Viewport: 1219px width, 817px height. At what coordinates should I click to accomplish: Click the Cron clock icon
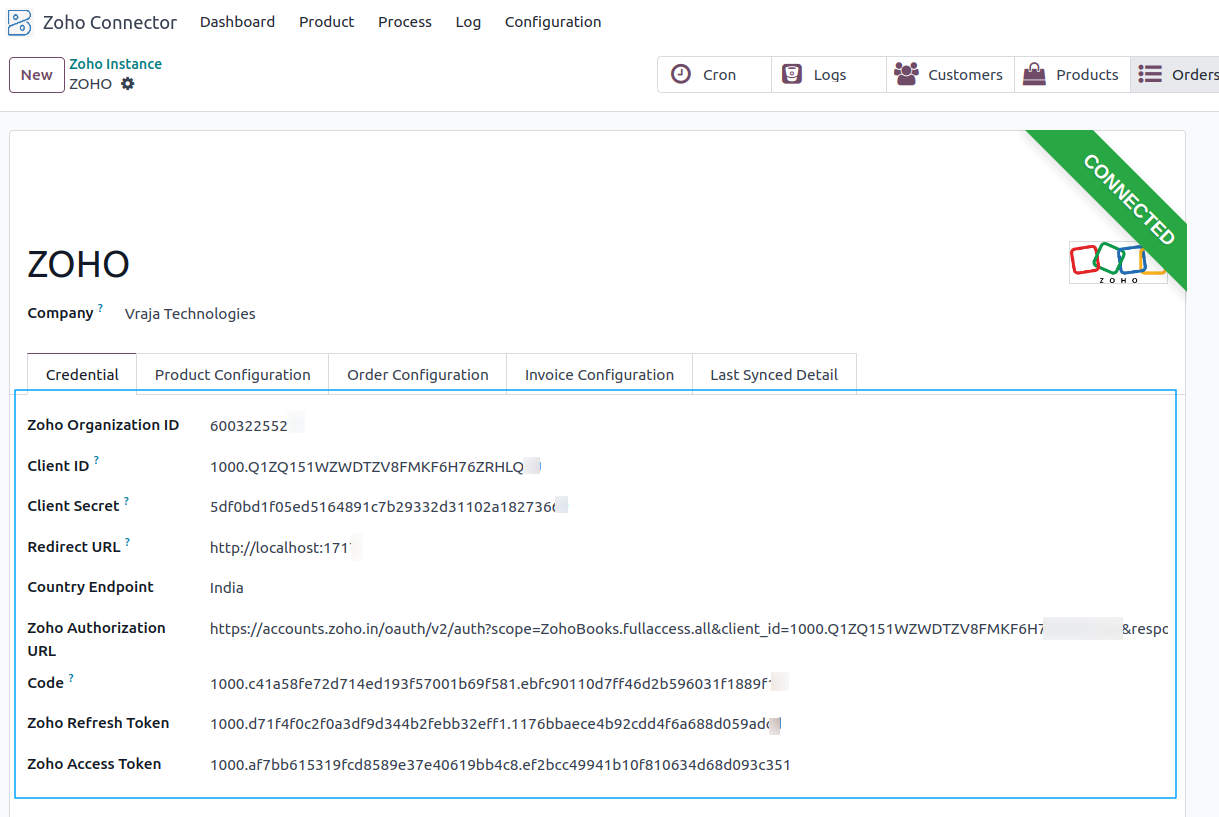681,74
